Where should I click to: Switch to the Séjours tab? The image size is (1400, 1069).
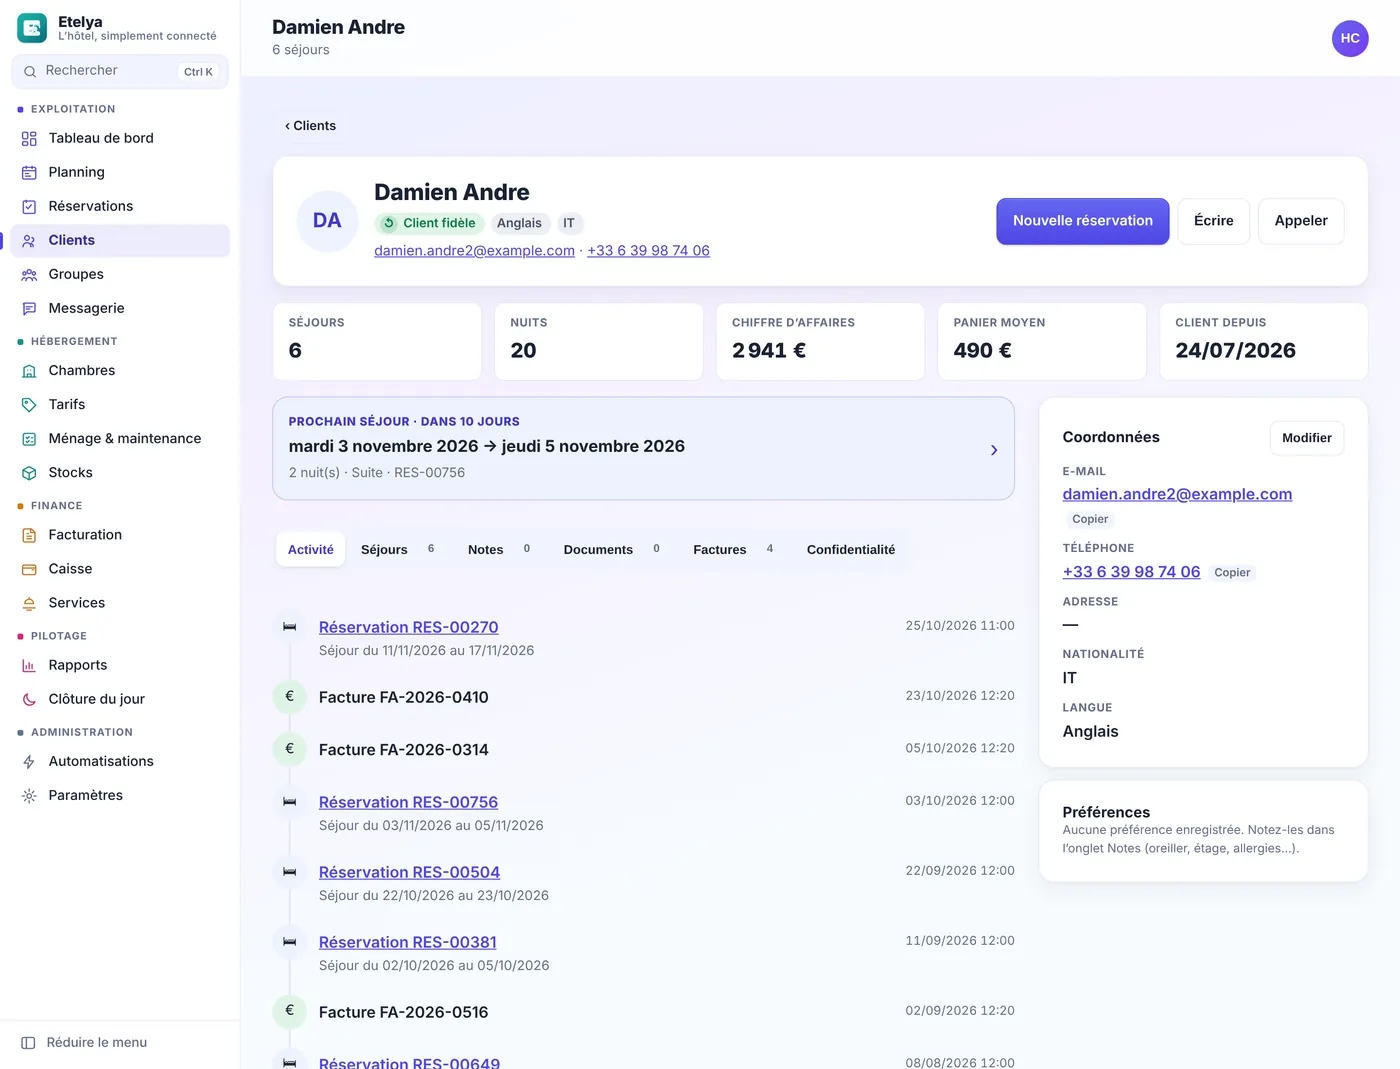point(397,549)
